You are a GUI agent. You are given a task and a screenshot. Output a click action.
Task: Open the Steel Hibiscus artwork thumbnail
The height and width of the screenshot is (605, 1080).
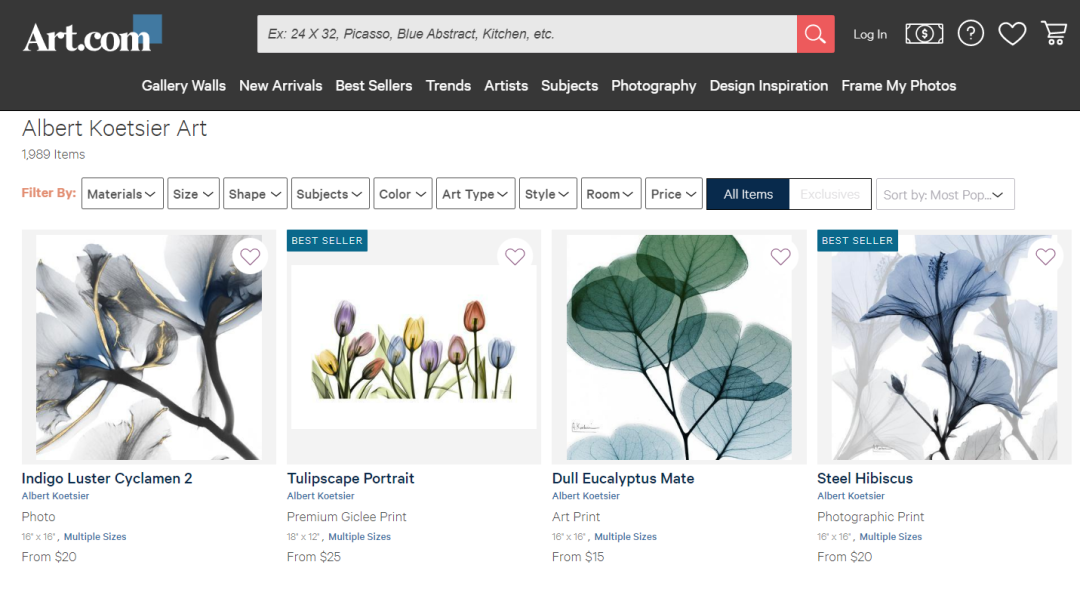(x=944, y=347)
